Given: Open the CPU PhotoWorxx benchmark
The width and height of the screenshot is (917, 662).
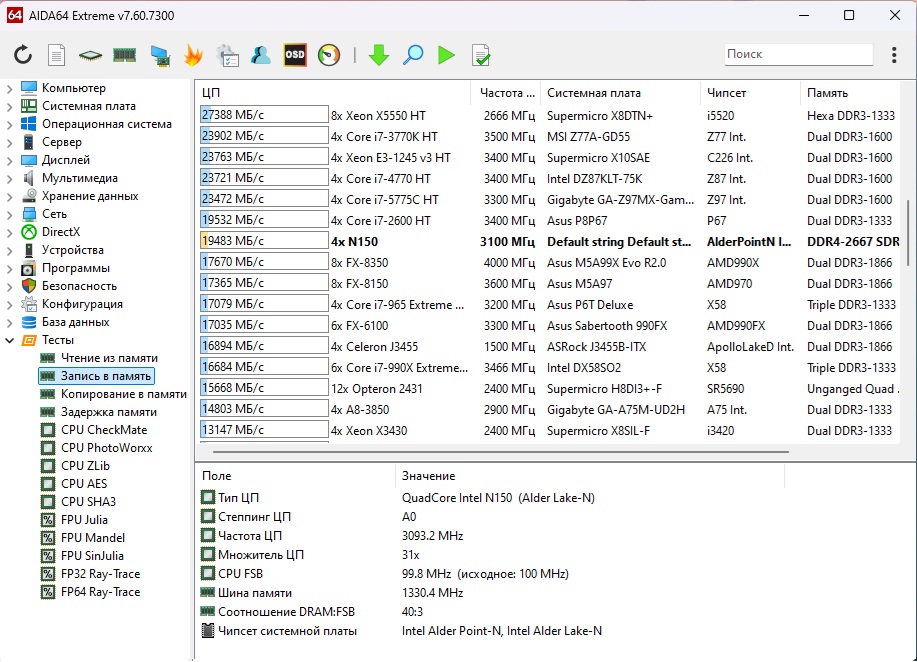Looking at the screenshot, I should click(106, 449).
